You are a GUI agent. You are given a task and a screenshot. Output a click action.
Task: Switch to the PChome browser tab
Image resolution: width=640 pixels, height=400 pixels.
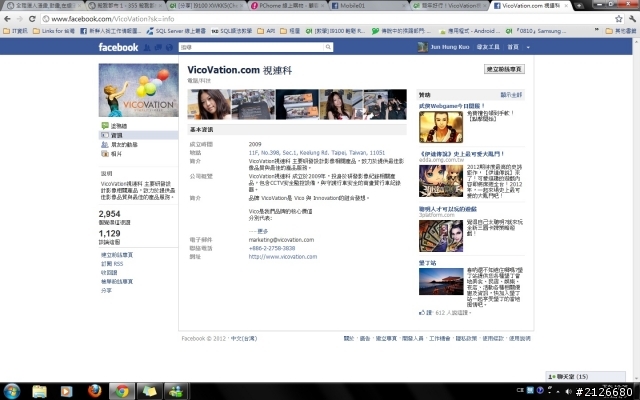[x=286, y=6]
